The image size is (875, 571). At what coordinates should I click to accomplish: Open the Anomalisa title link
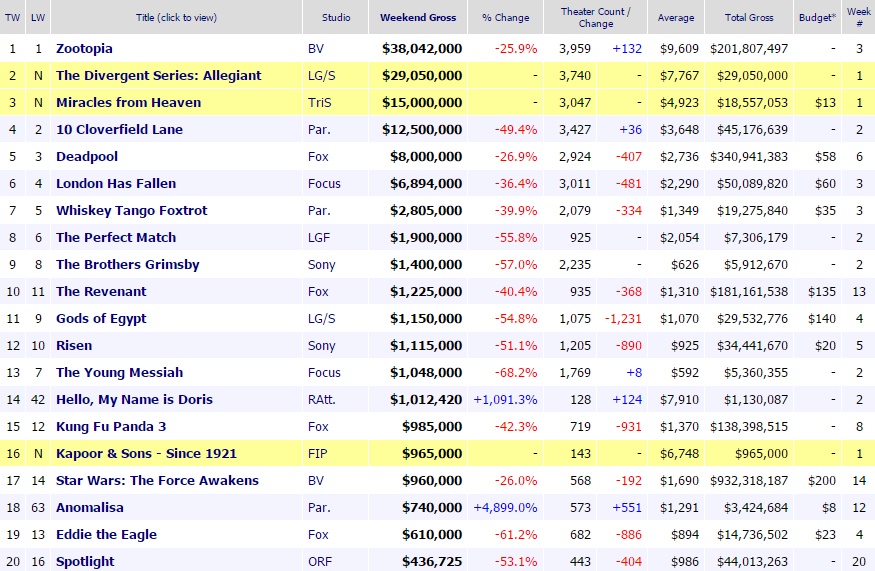pos(90,508)
